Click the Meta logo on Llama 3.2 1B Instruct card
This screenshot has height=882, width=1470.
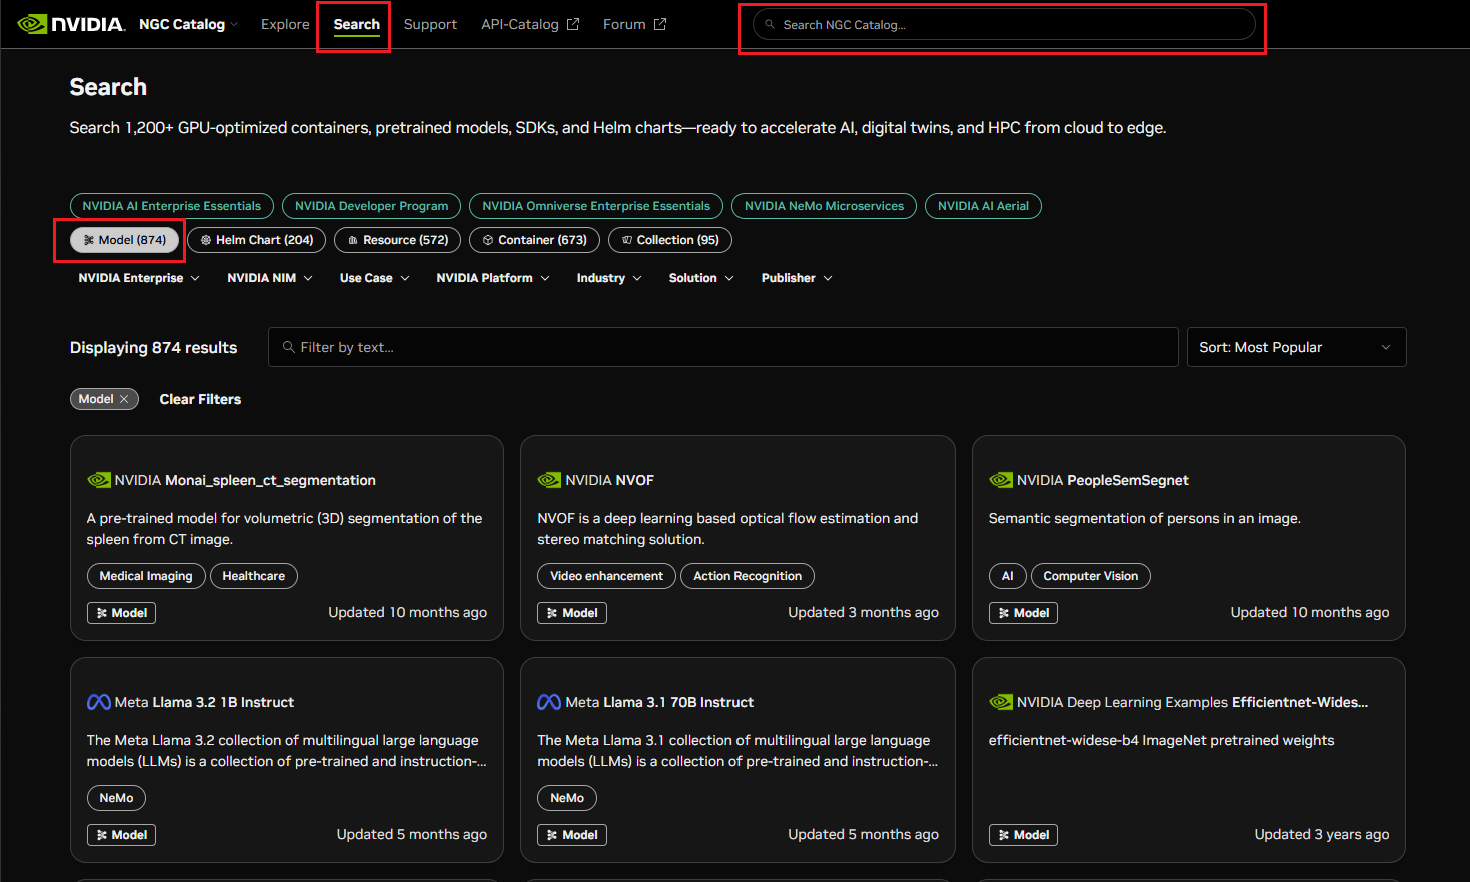point(99,702)
